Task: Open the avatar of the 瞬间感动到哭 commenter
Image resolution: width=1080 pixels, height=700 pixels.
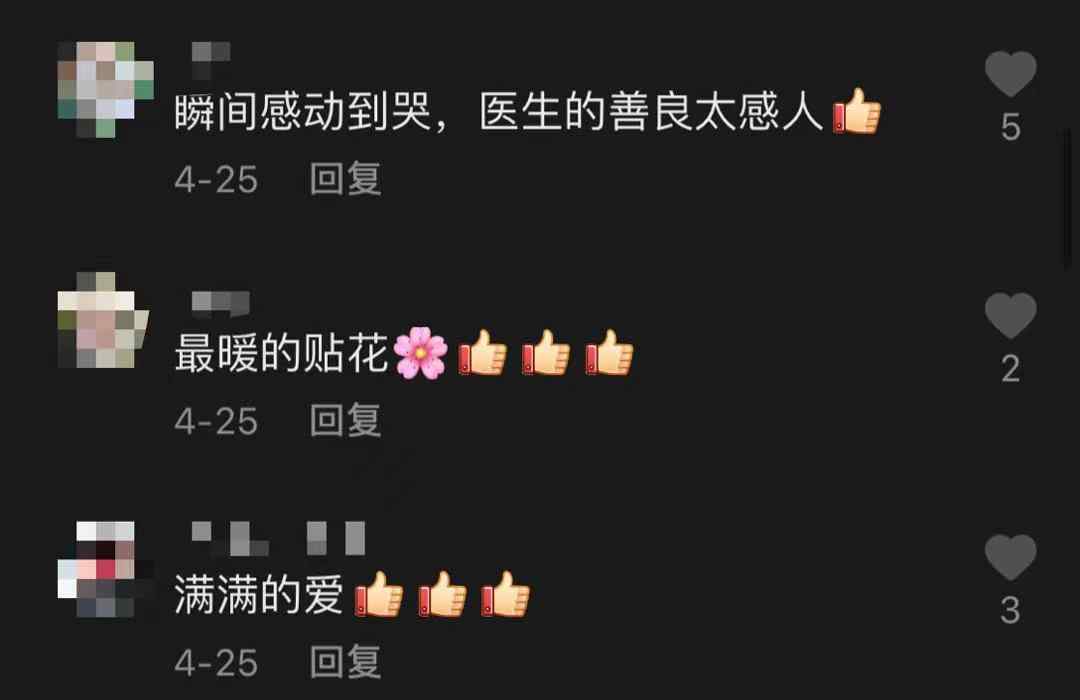Action: [105, 90]
